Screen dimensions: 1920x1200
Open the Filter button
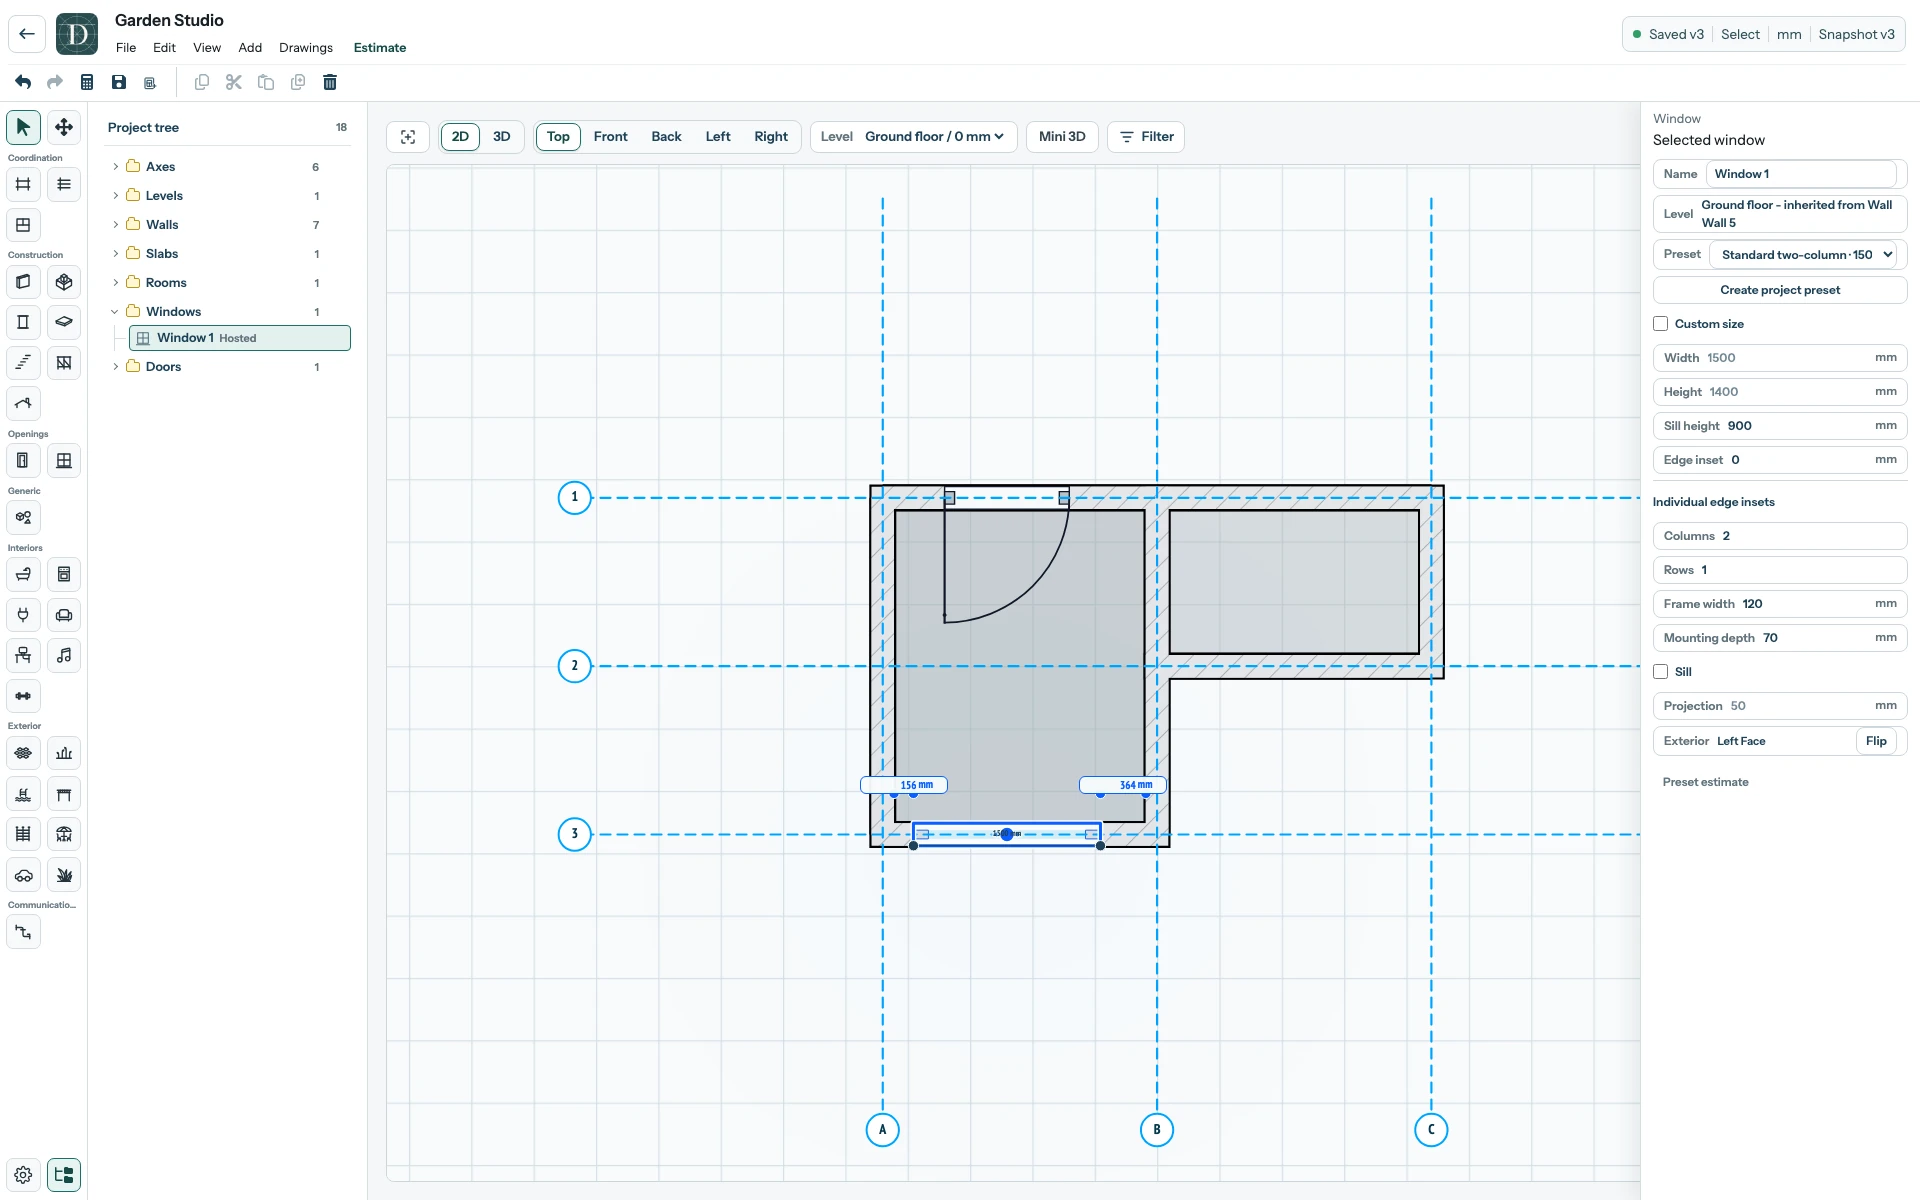coord(1146,137)
